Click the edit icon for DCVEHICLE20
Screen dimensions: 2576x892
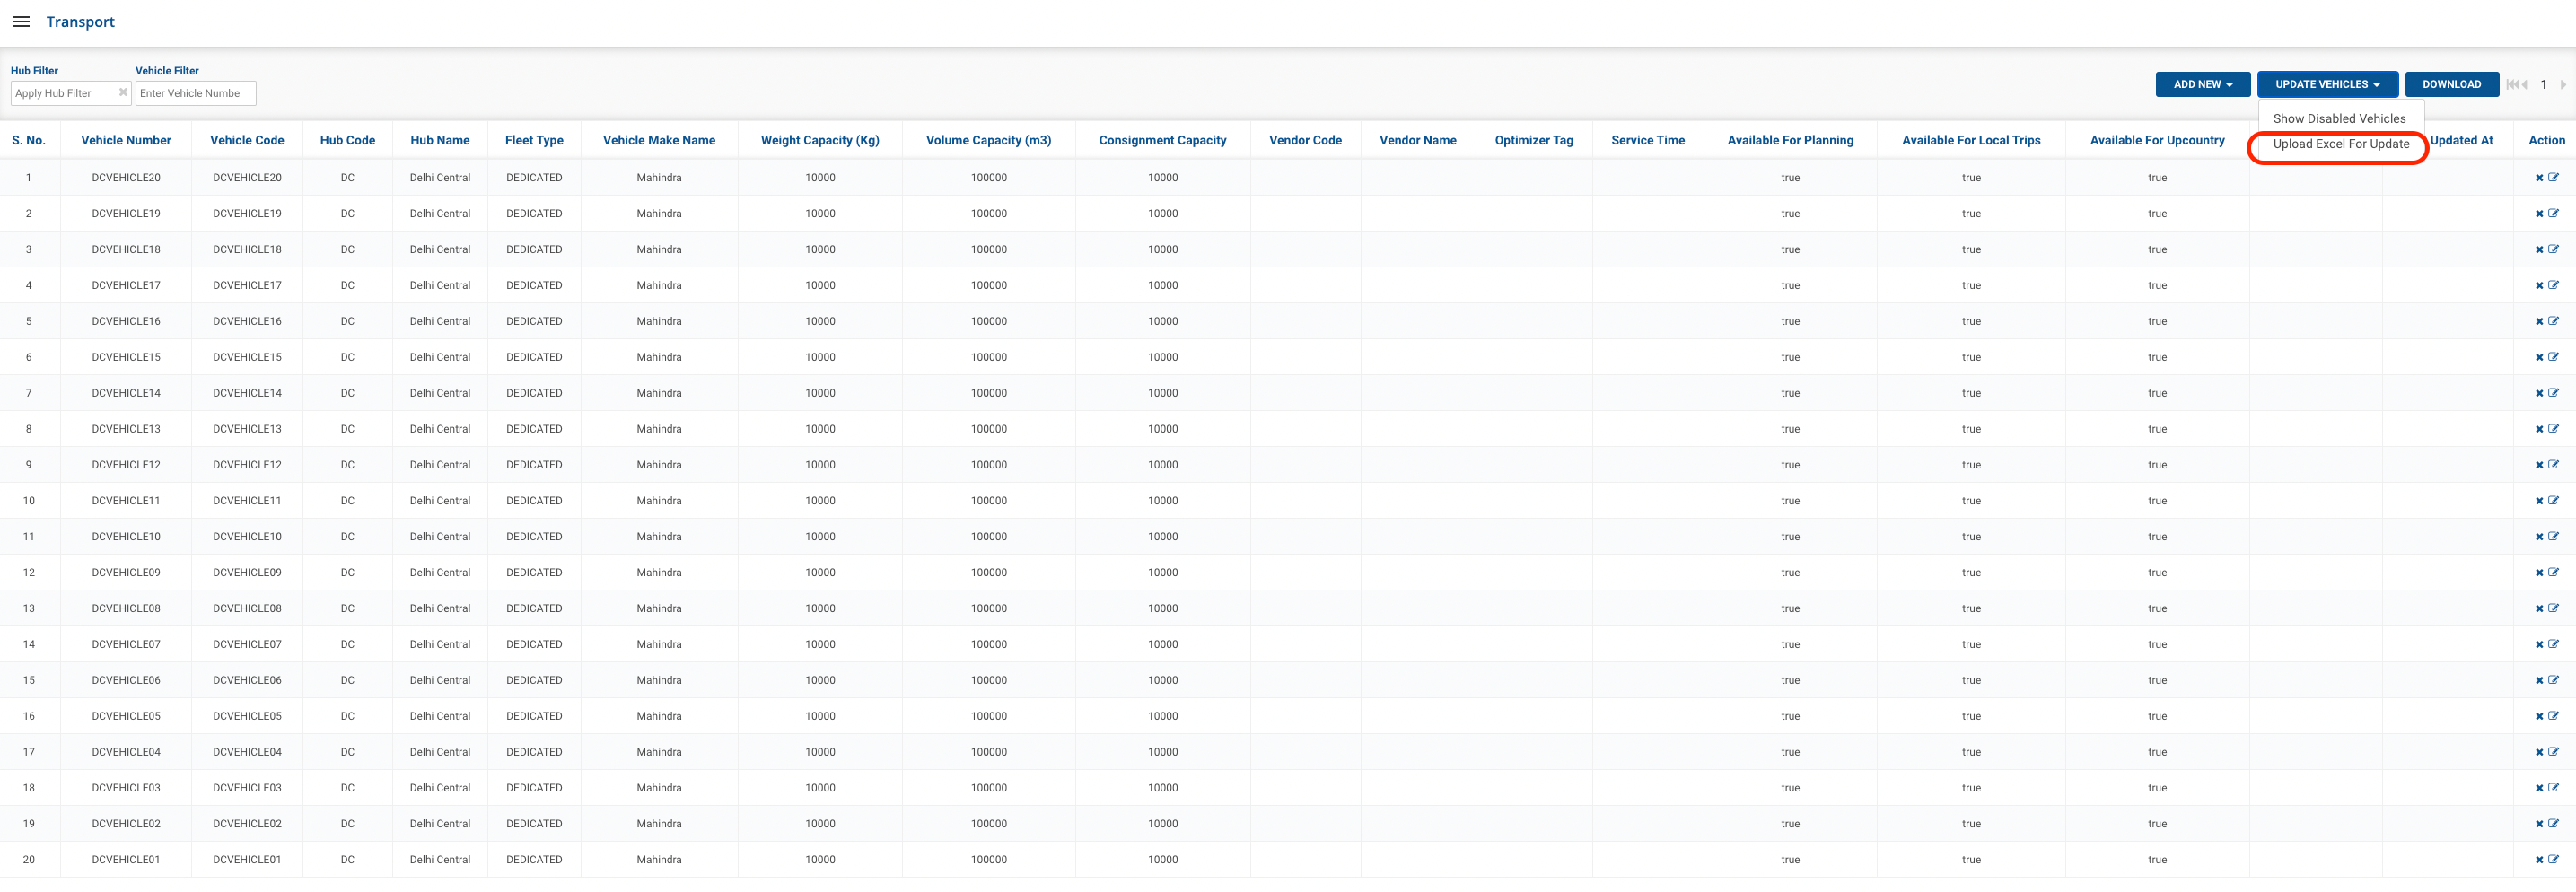[x=2553, y=178]
